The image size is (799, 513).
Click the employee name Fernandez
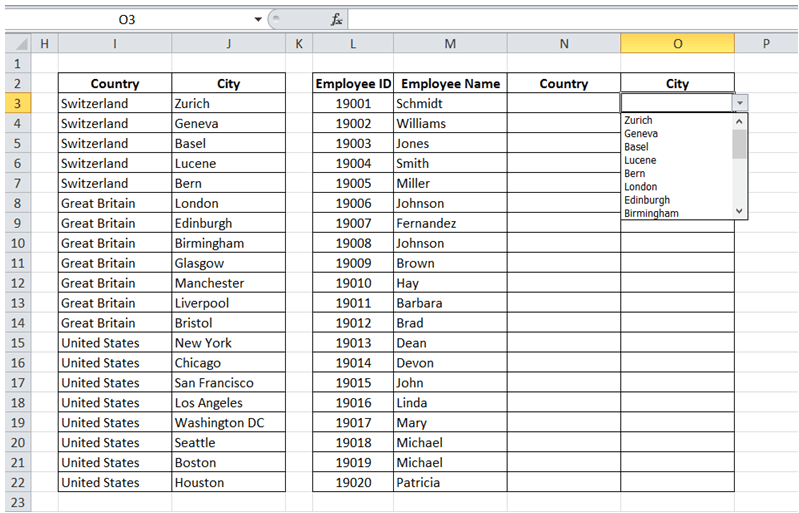click(450, 223)
